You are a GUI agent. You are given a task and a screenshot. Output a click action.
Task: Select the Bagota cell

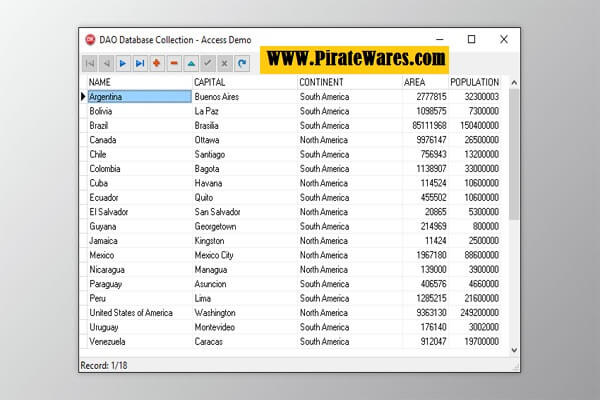point(245,169)
